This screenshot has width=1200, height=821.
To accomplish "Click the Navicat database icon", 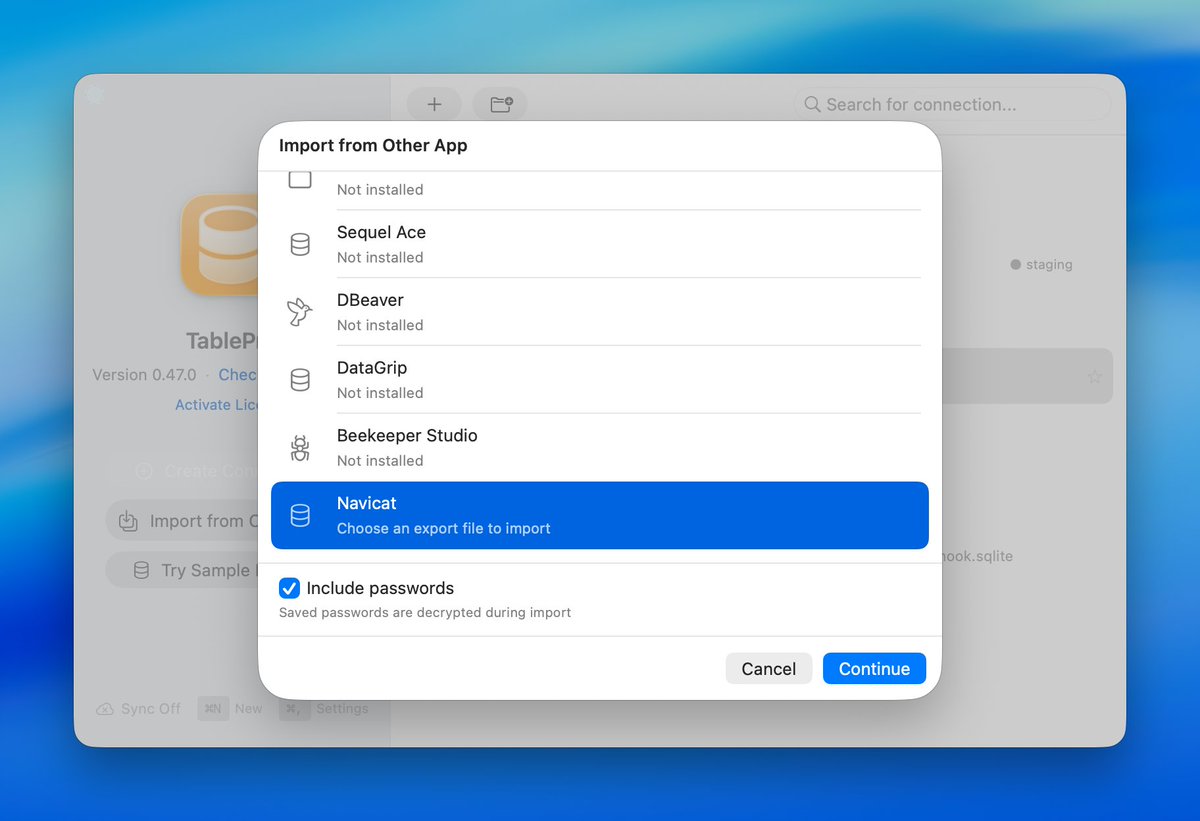I will click(300, 515).
